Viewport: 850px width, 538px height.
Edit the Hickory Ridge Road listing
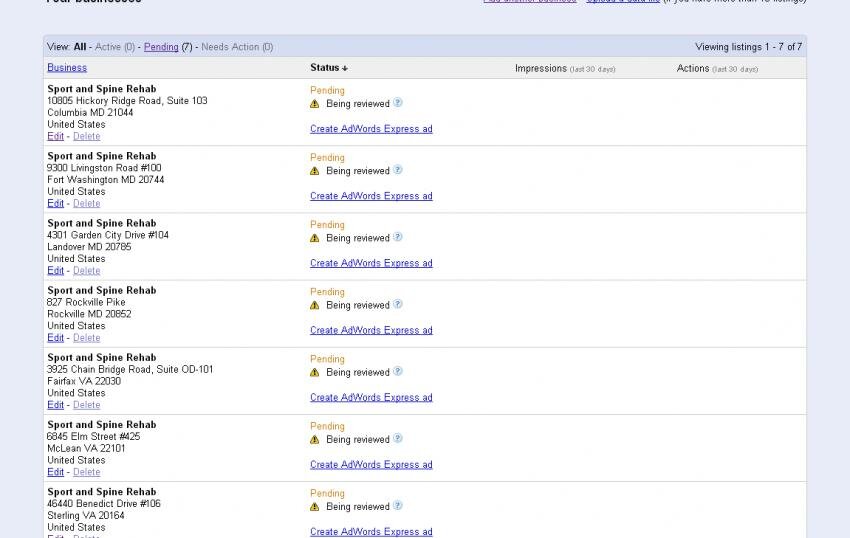click(55, 136)
